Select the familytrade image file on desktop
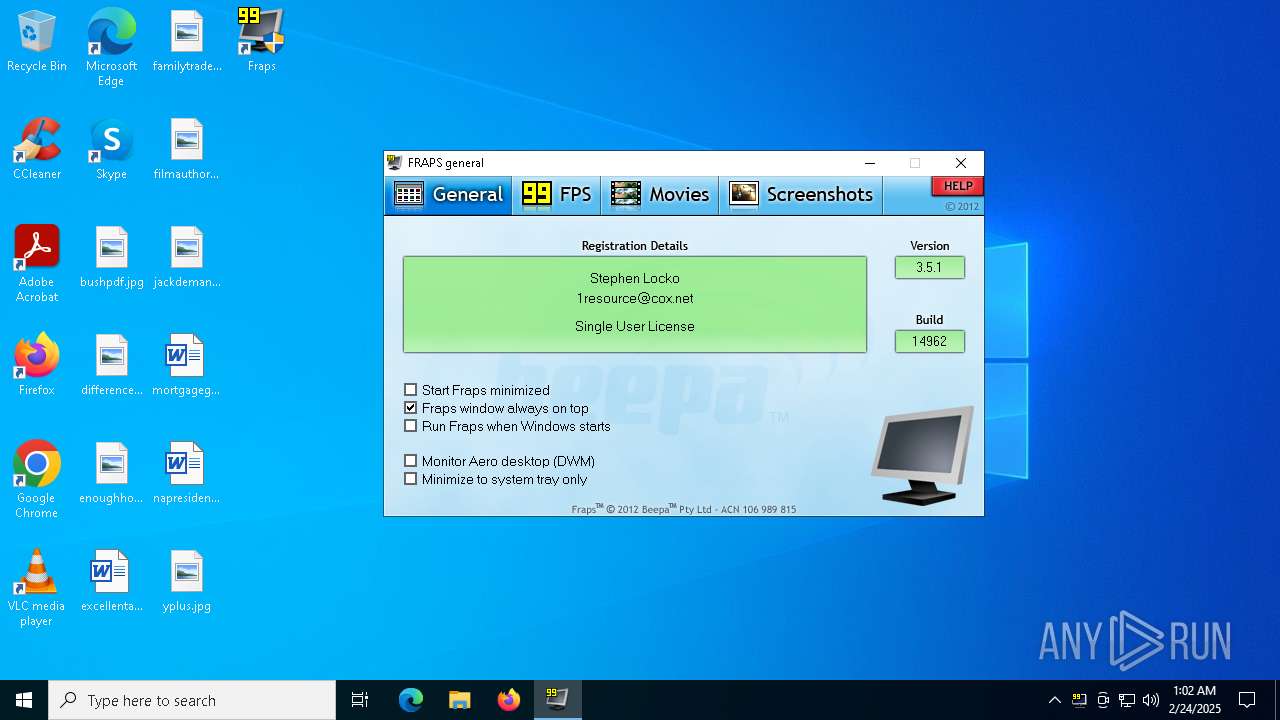Image resolution: width=1280 pixels, height=720 pixels. [x=187, y=42]
